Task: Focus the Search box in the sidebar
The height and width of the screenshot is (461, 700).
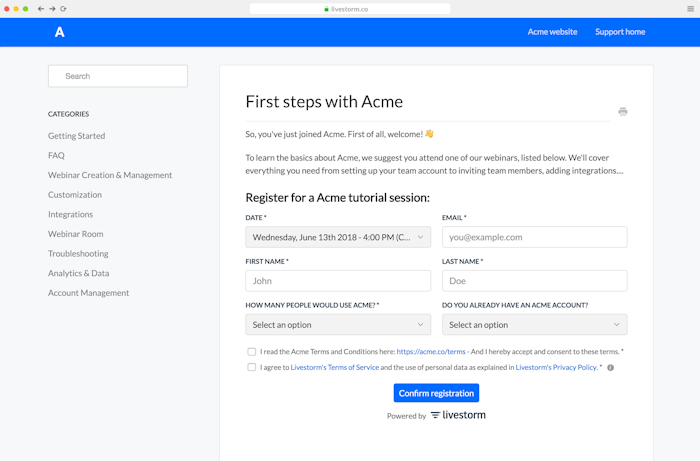Action: pyautogui.click(x=118, y=76)
